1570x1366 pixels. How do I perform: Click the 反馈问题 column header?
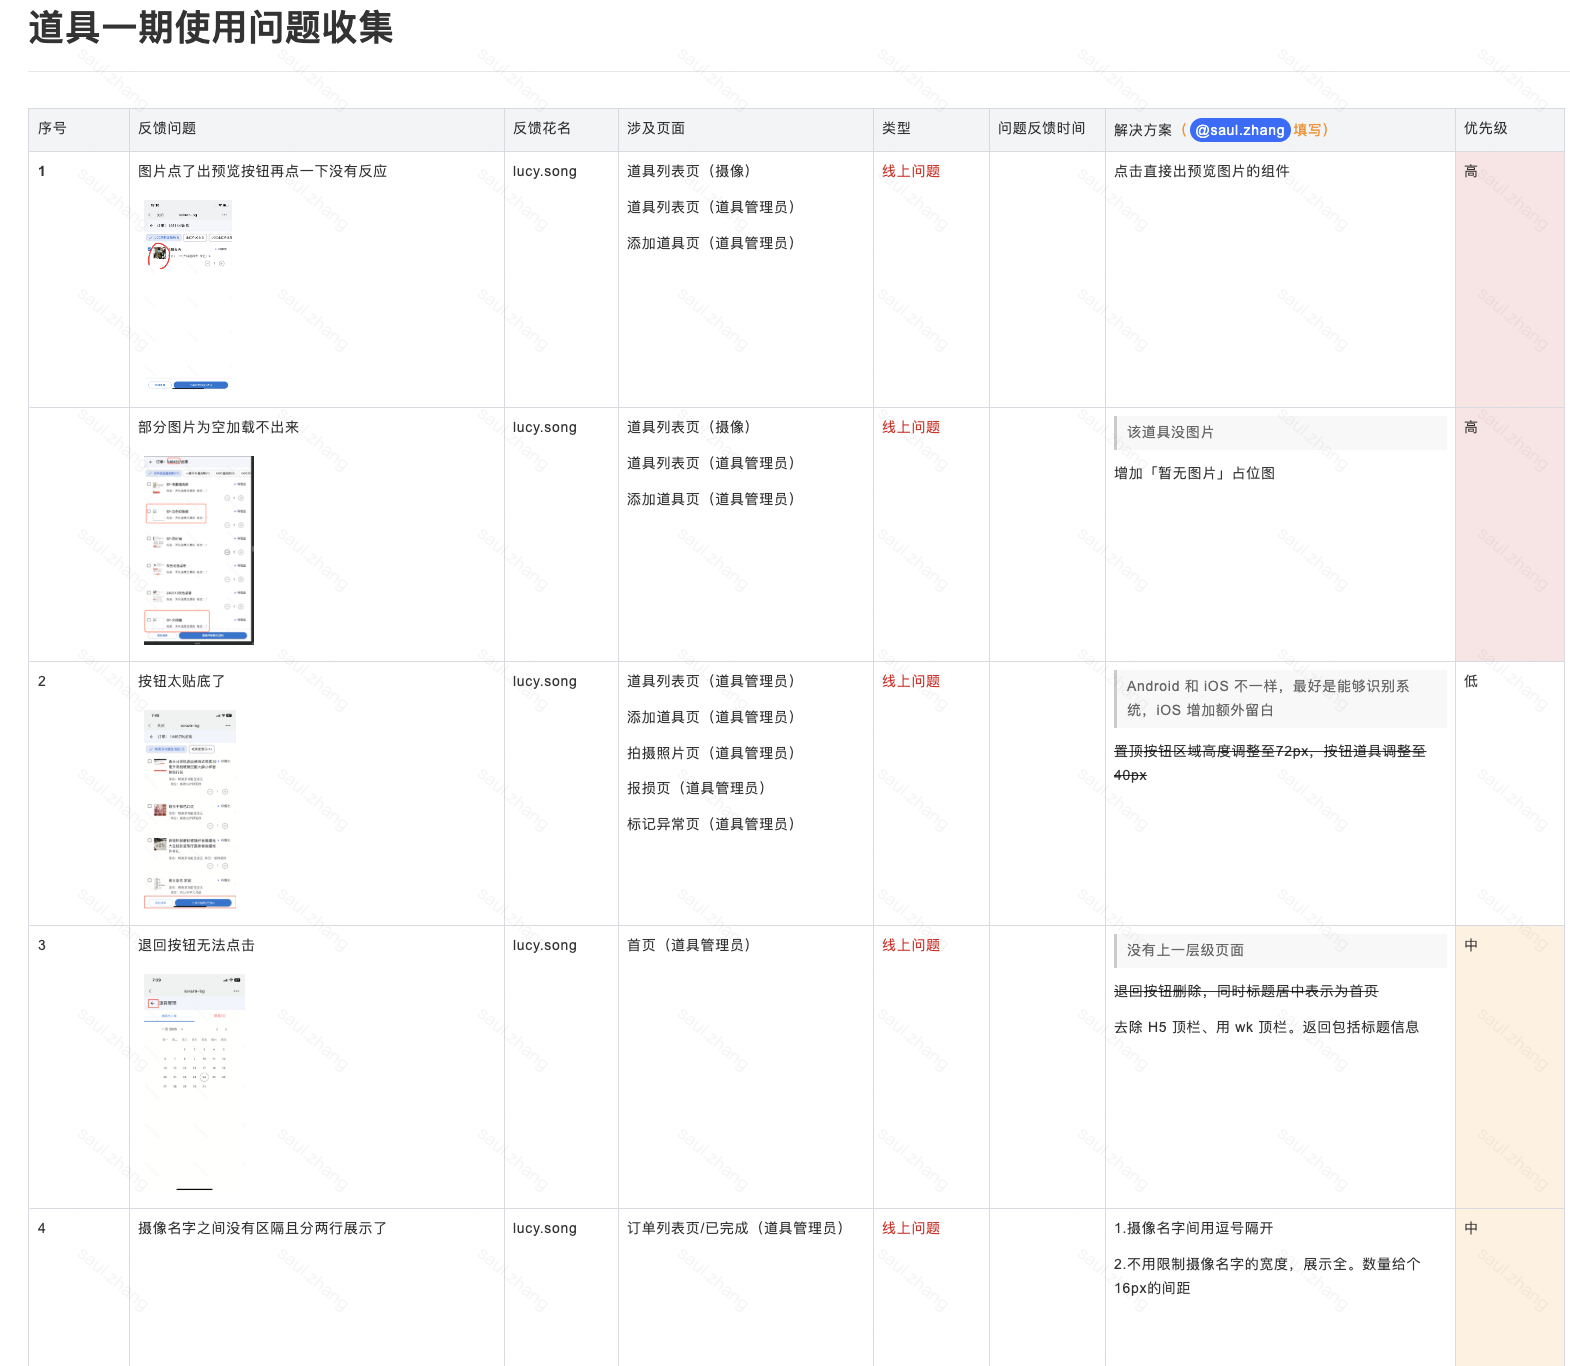pyautogui.click(x=167, y=128)
